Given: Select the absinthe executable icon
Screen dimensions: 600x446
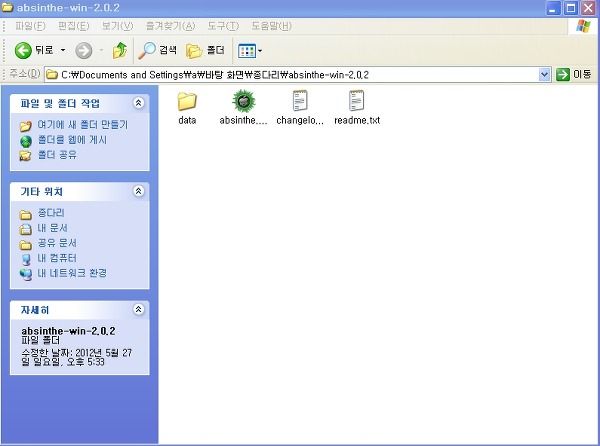Looking at the screenshot, I should tap(243, 101).
